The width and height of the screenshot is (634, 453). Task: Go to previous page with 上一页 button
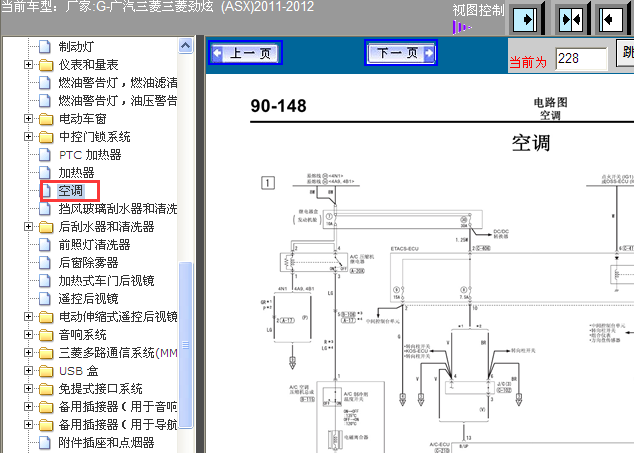pos(245,53)
